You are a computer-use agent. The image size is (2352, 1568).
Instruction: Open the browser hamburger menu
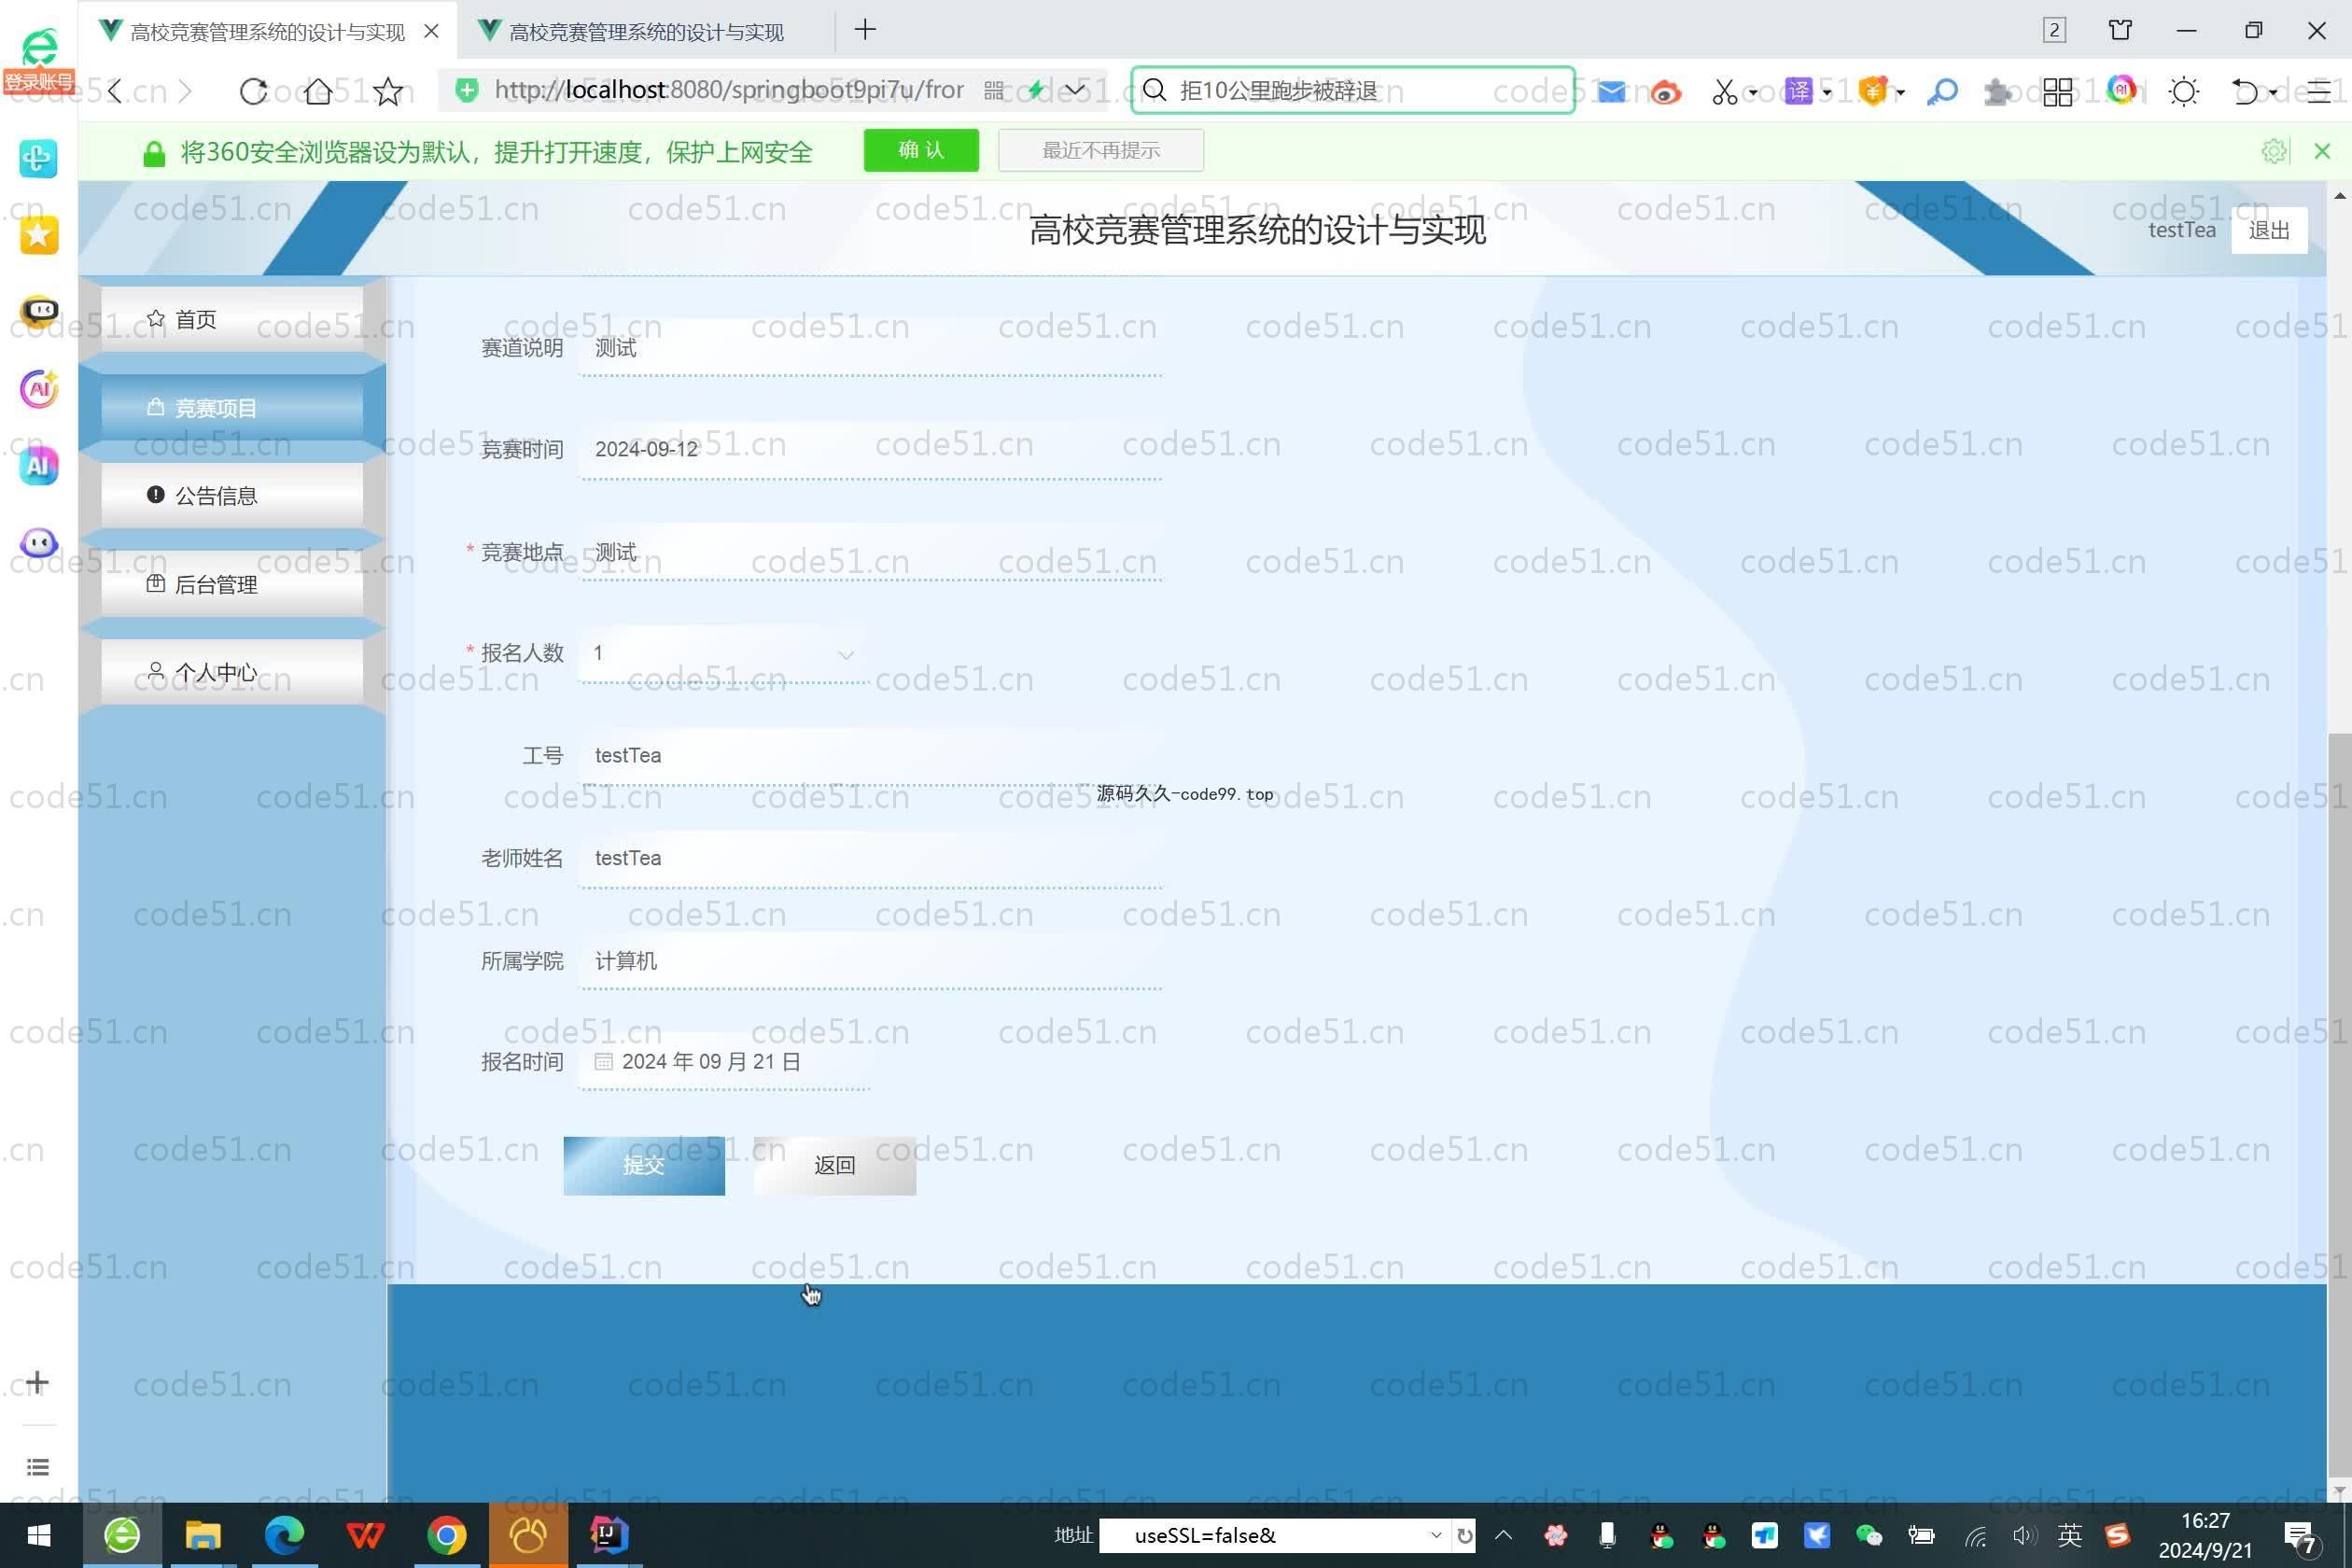[x=2320, y=92]
